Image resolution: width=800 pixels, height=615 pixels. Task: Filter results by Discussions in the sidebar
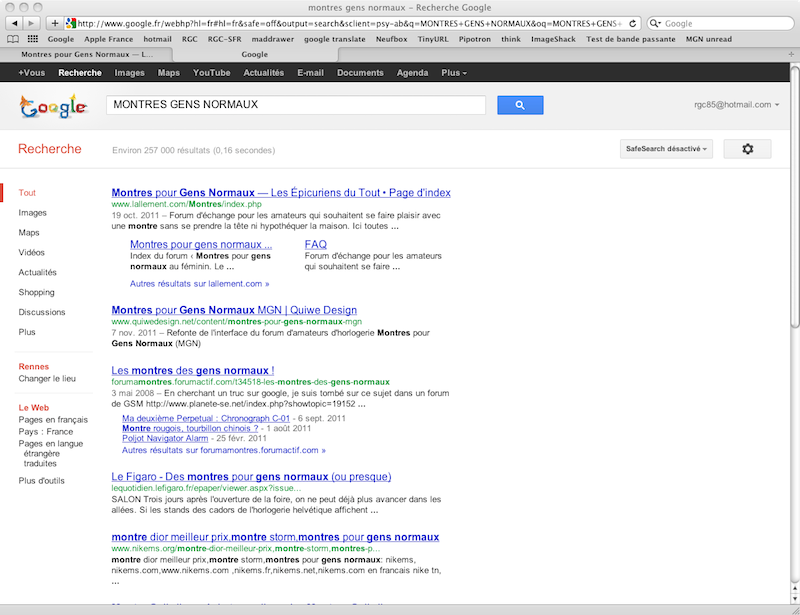tap(42, 312)
